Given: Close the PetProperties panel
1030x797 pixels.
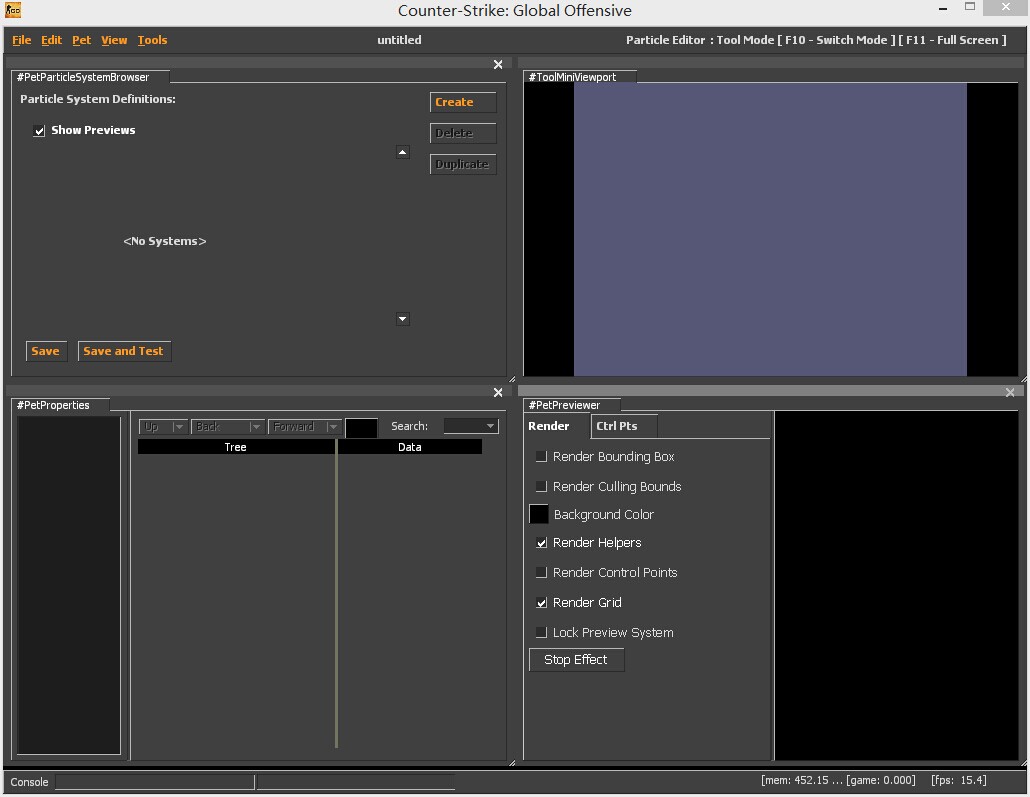Looking at the screenshot, I should coord(498,392).
